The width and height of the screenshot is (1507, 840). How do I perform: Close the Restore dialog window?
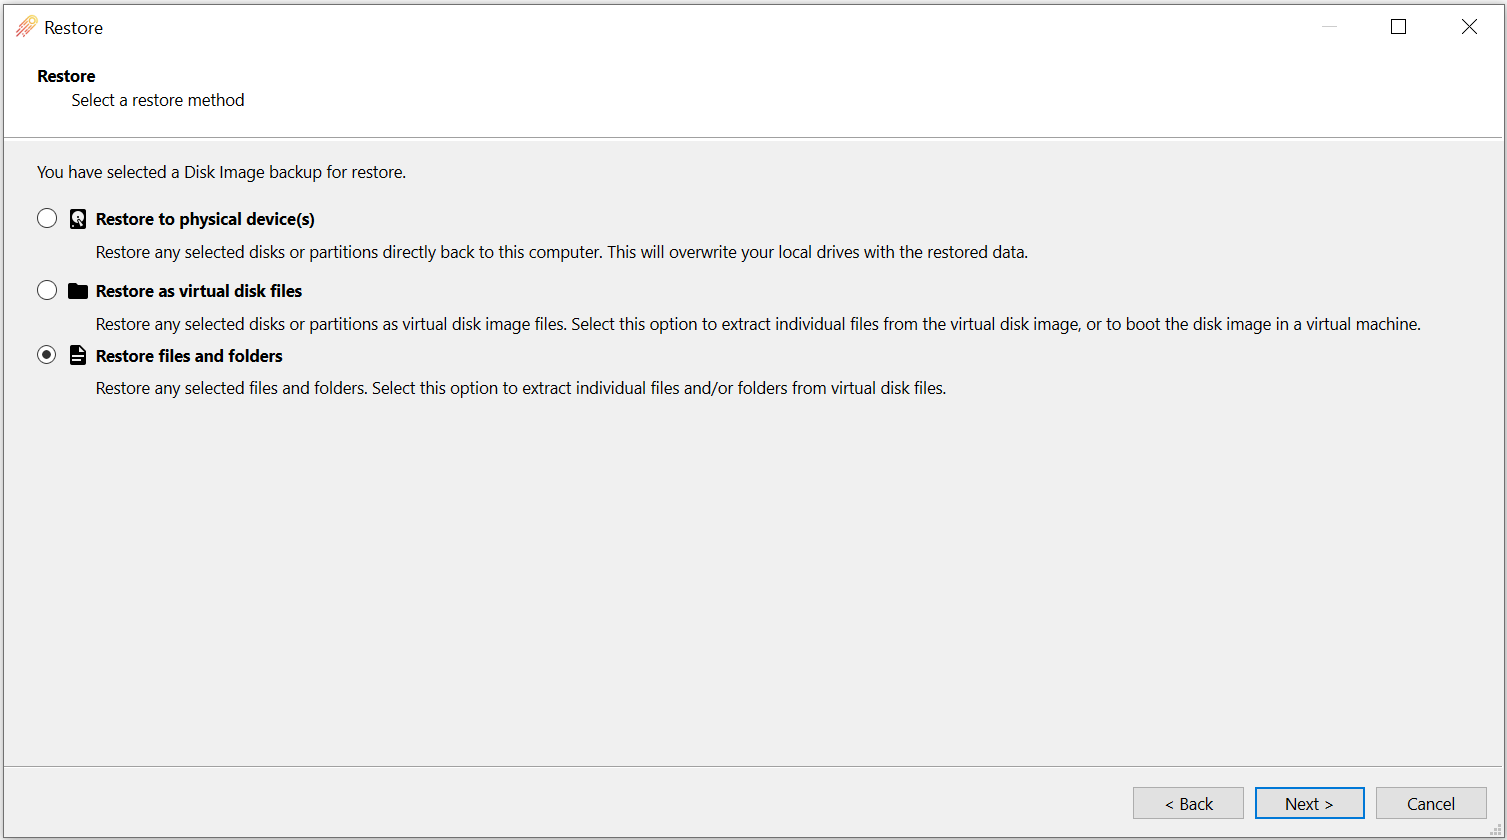(x=1469, y=27)
